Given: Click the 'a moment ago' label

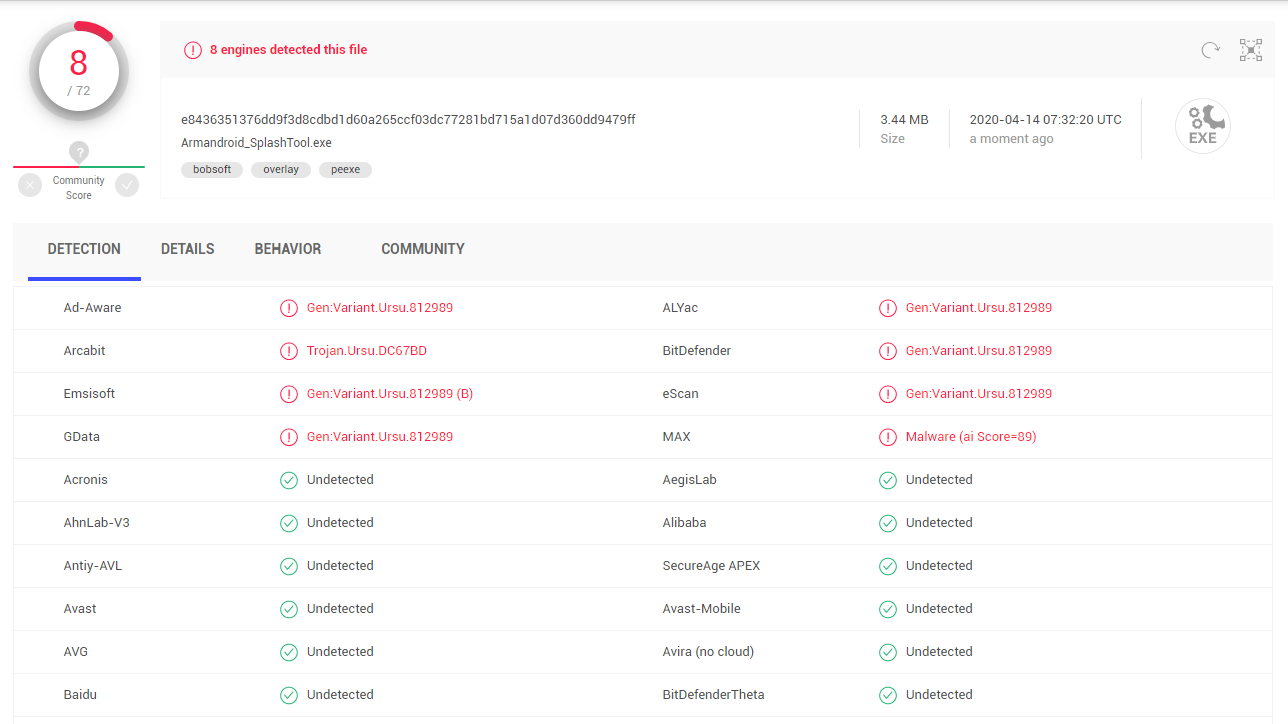Looking at the screenshot, I should (x=1012, y=139).
